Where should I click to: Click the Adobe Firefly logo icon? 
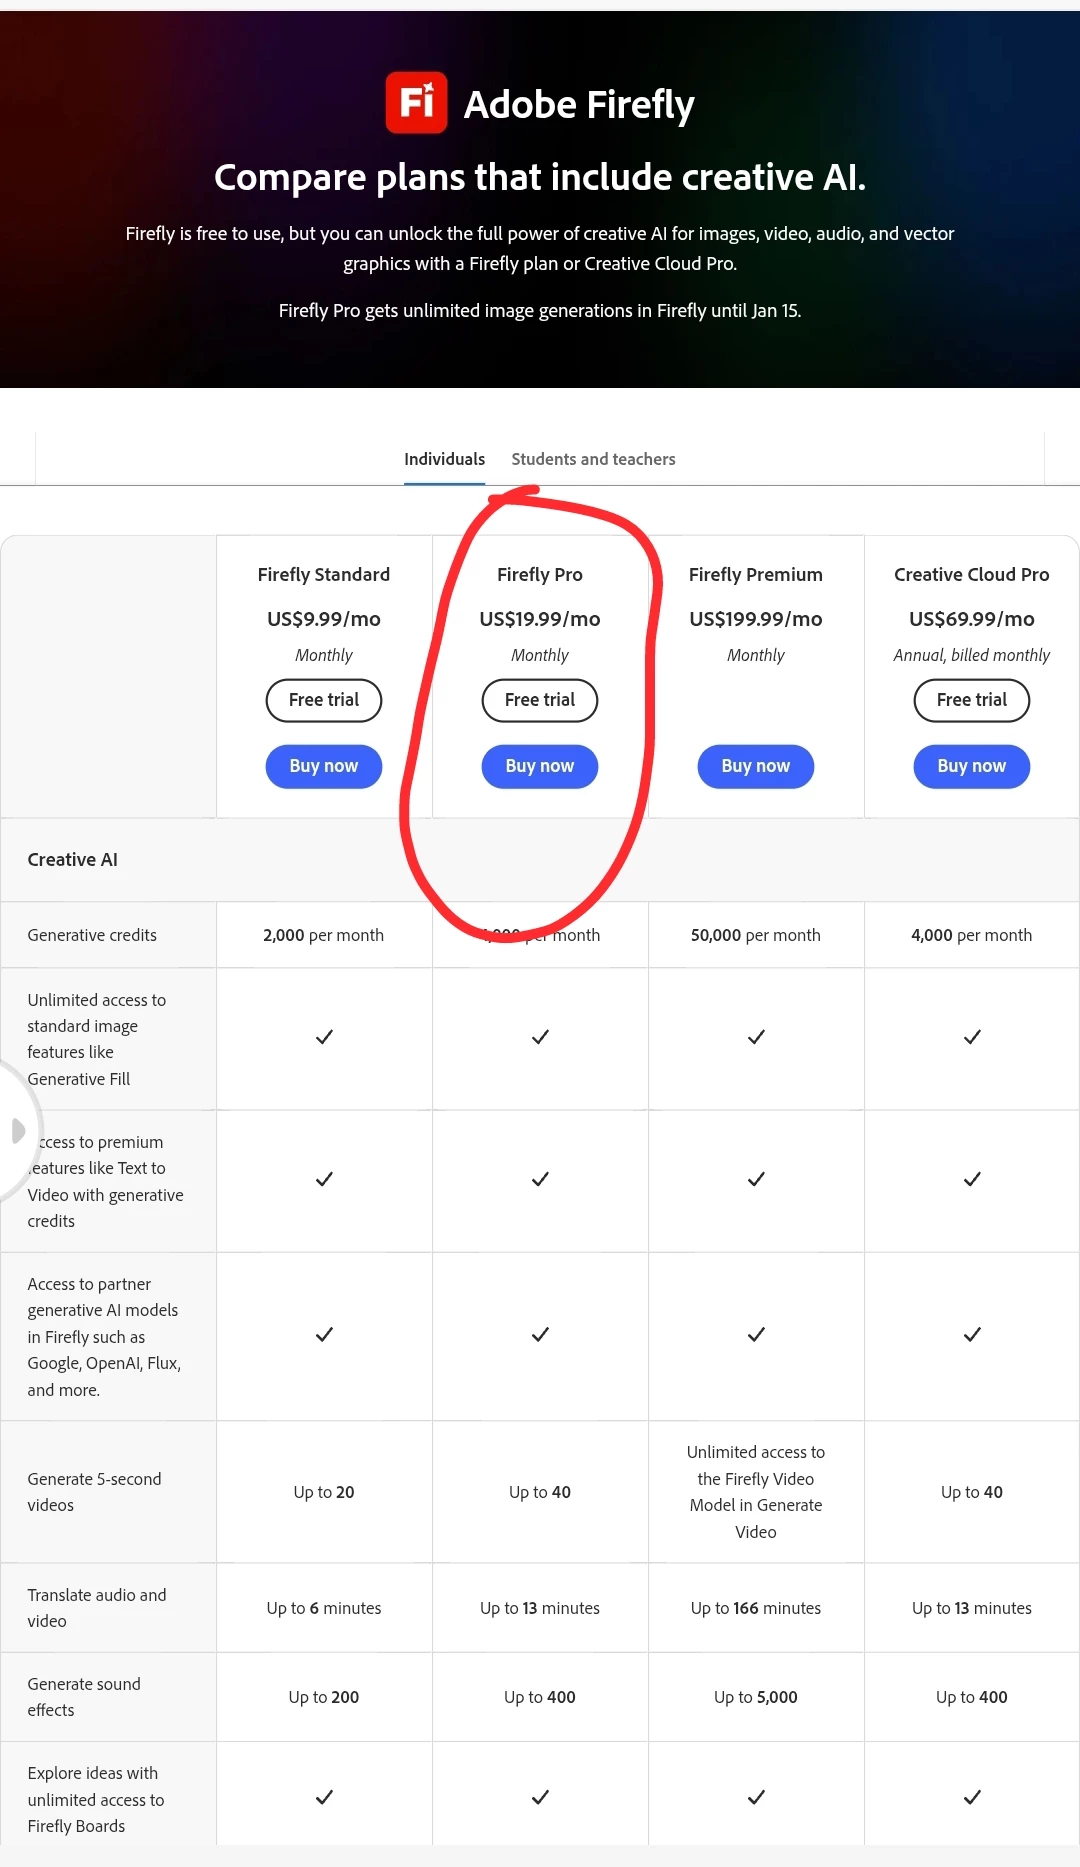coord(416,102)
